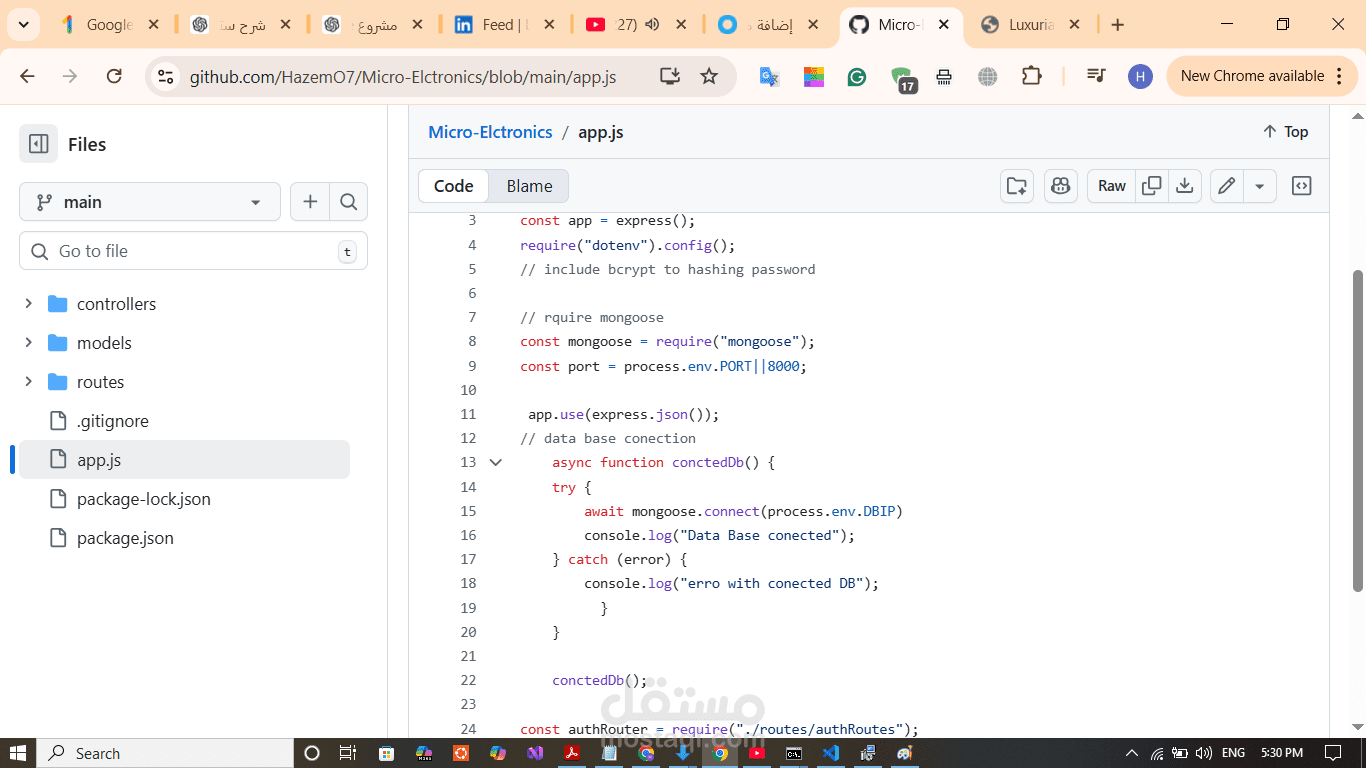The width and height of the screenshot is (1366, 768).
Task: Open the routes folder
Action: (100, 382)
